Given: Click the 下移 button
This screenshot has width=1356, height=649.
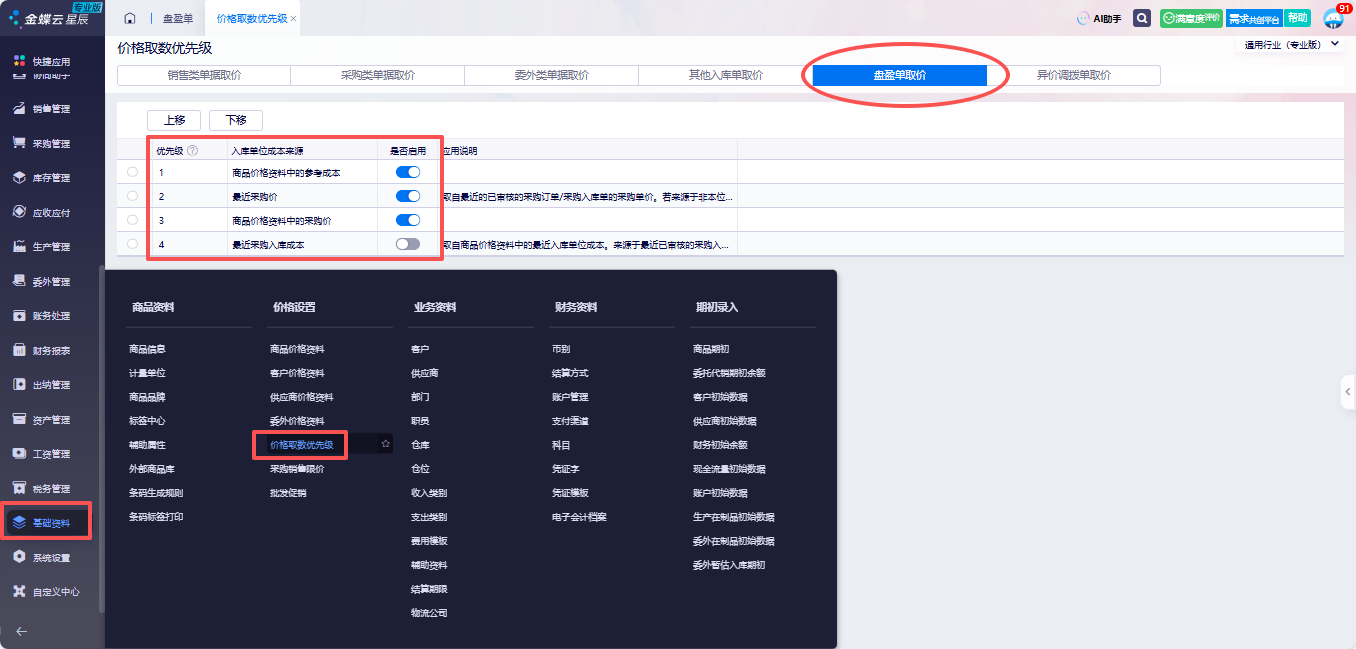Looking at the screenshot, I should click(x=236, y=120).
